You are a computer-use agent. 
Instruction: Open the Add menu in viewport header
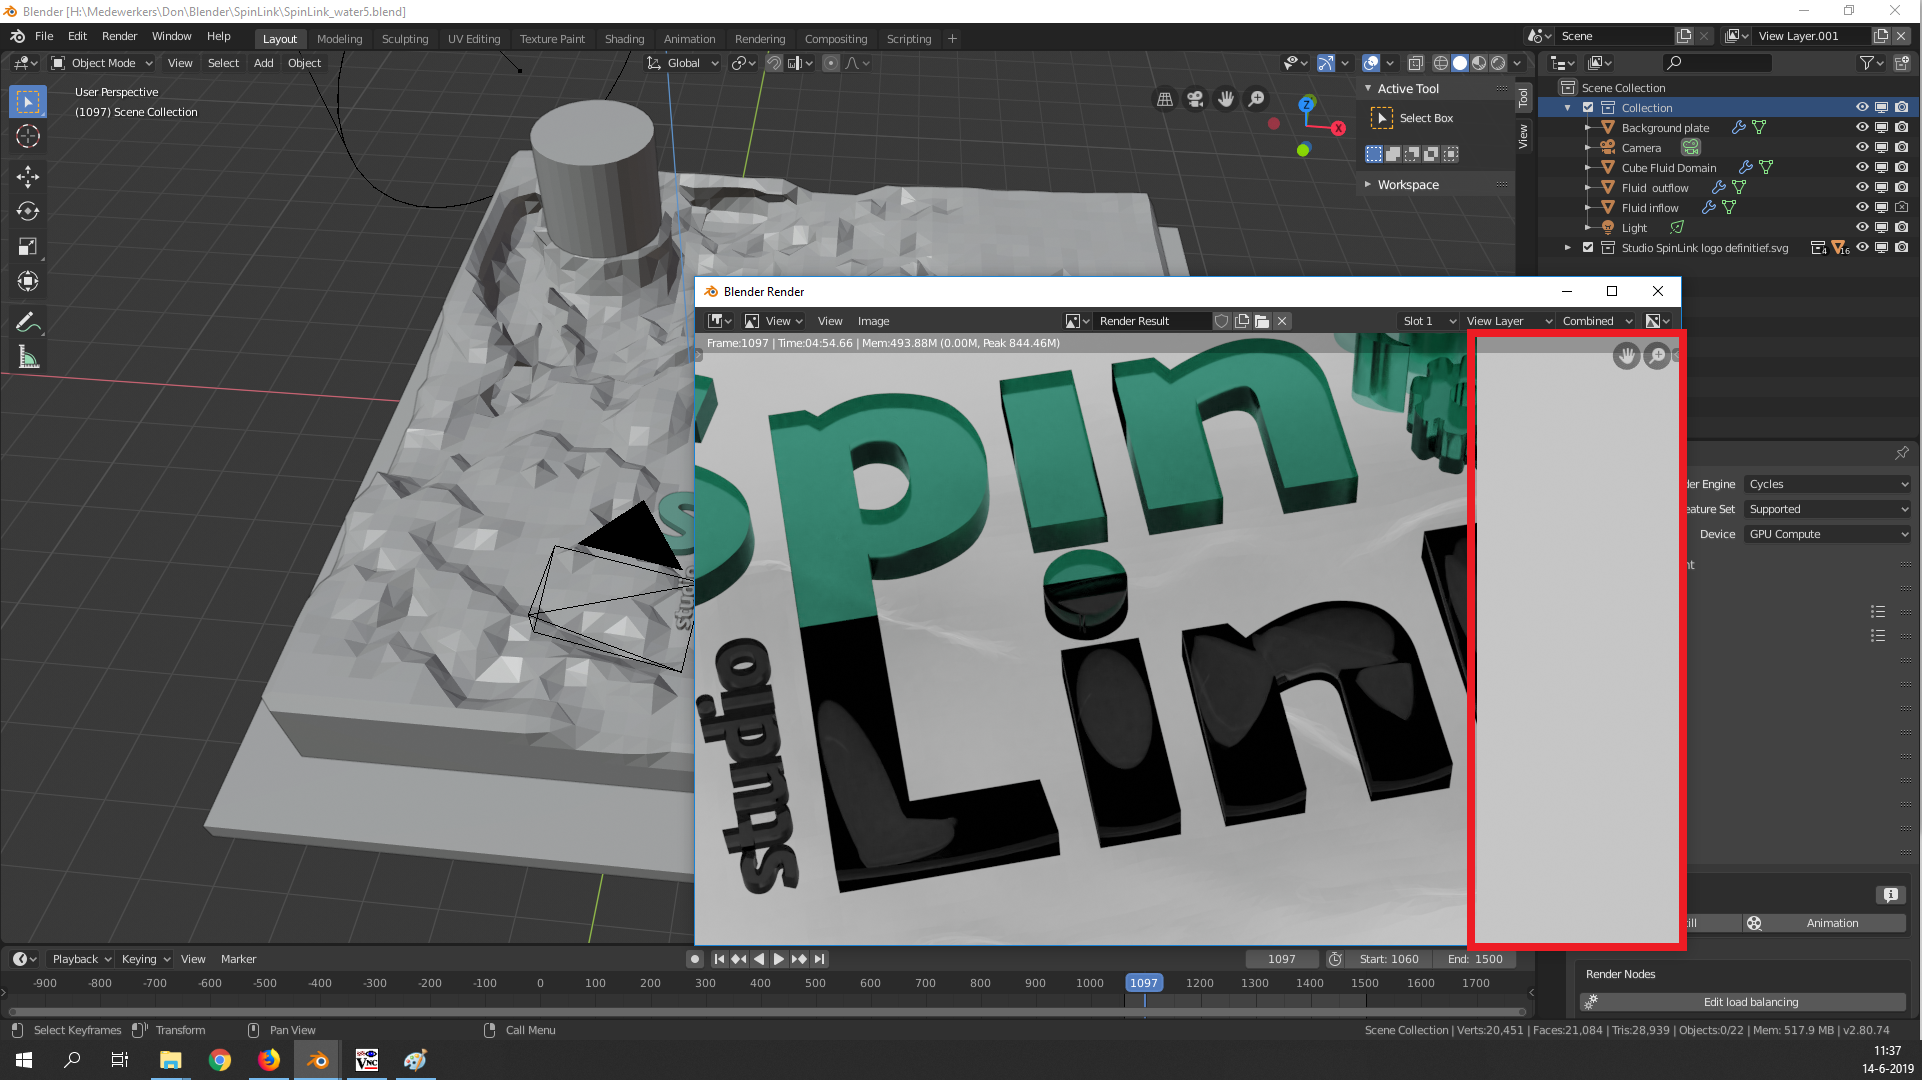click(x=263, y=63)
